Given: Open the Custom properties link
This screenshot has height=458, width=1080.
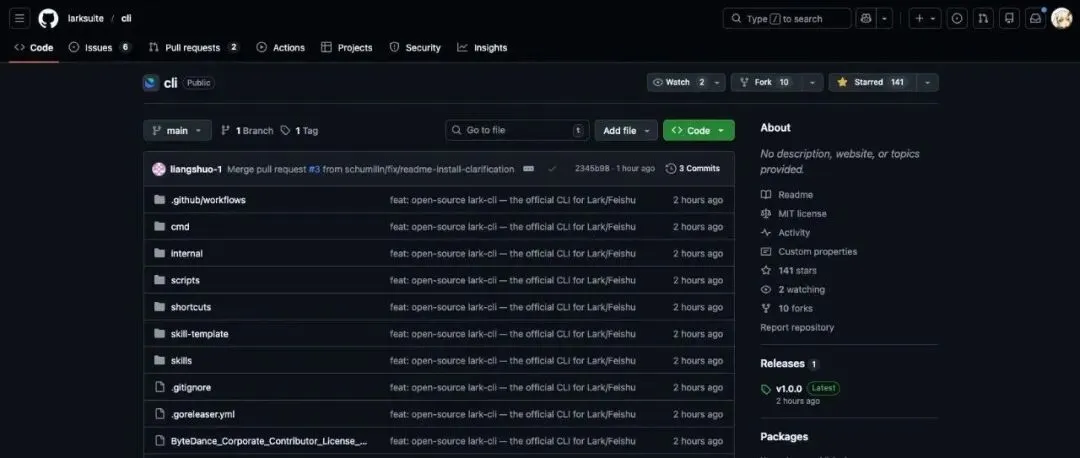Looking at the screenshot, I should coord(809,252).
